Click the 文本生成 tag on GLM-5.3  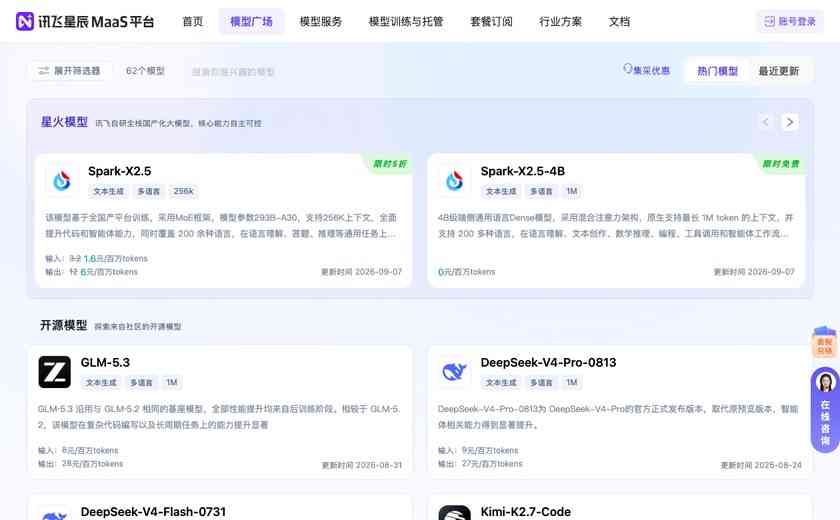tap(101, 382)
